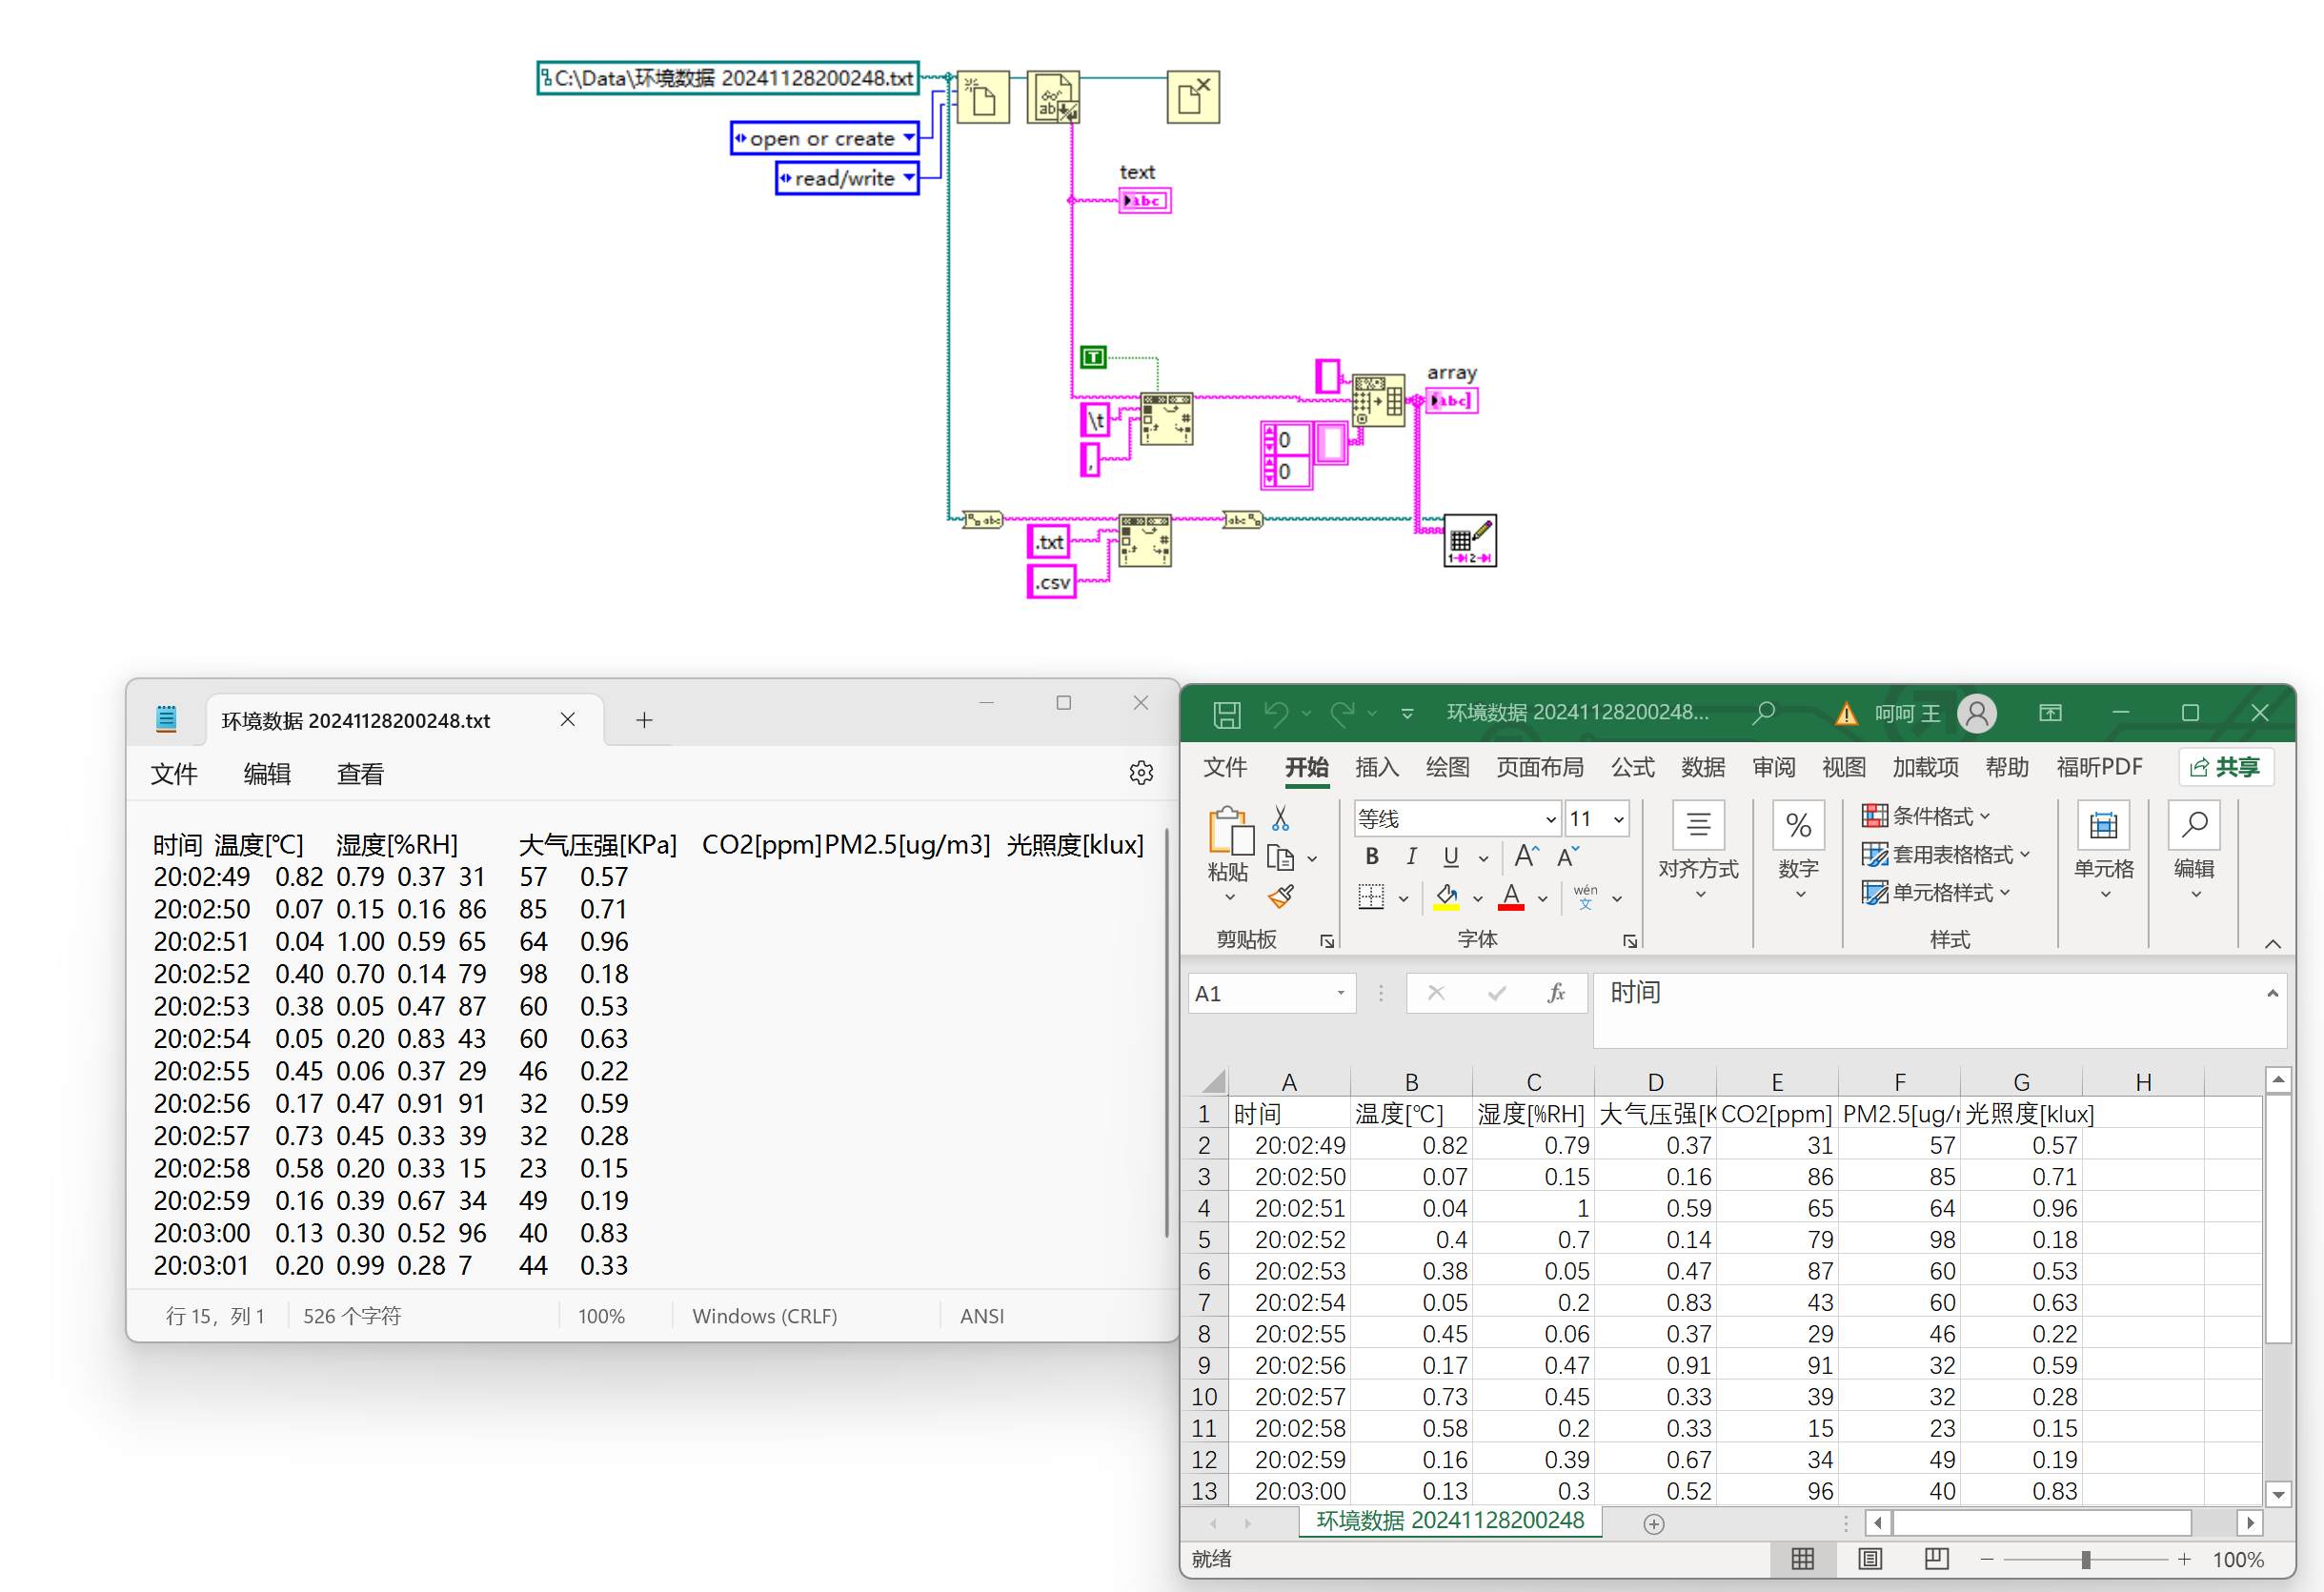2324x1592 pixels.
Task: Click the 共享 share button
Action: click(2226, 767)
